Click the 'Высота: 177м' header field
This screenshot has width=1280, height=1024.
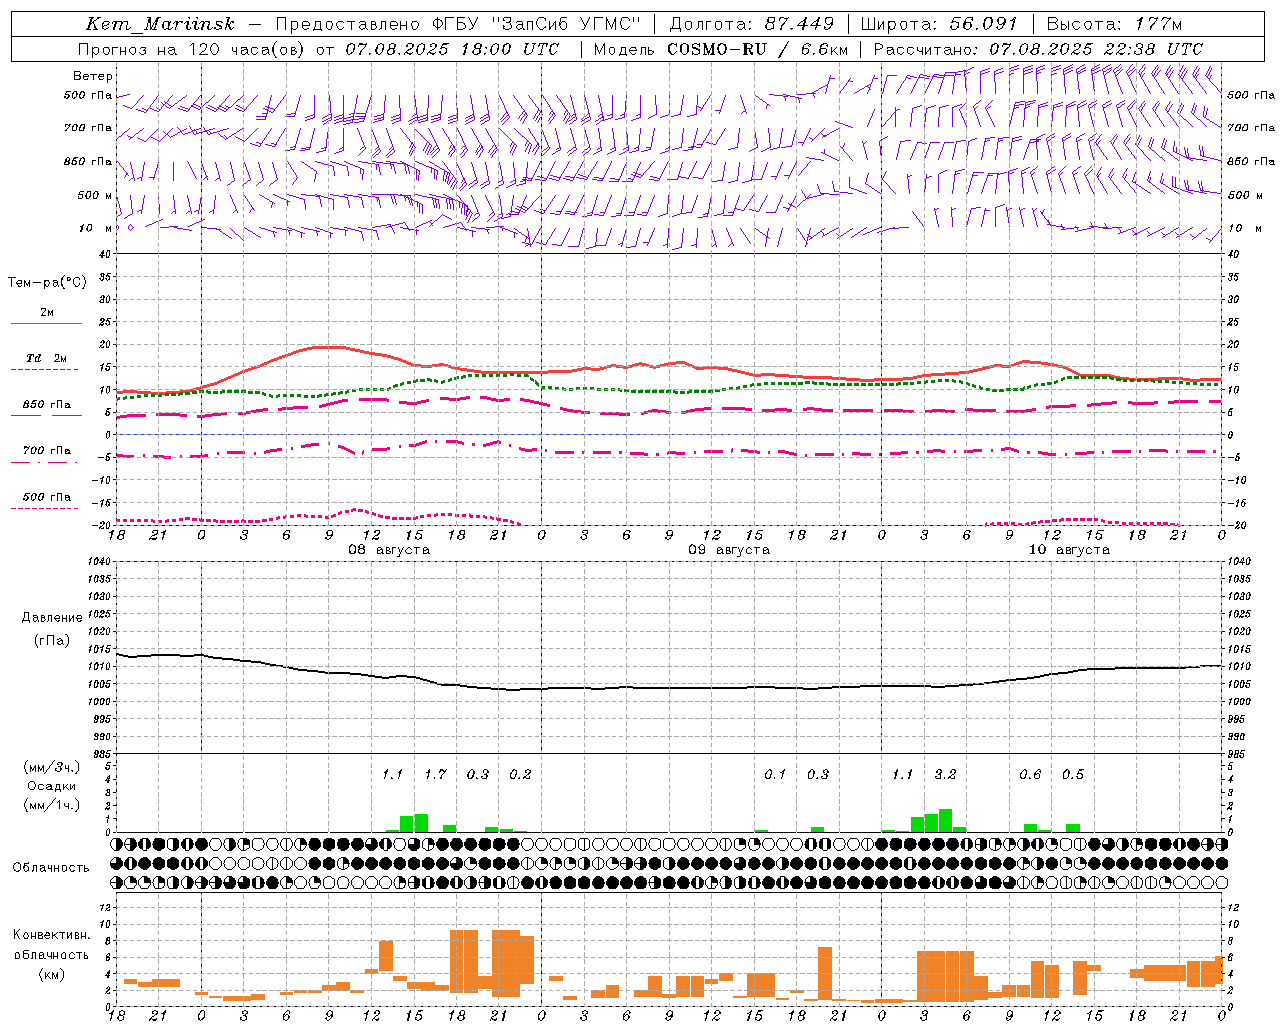click(x=1114, y=24)
